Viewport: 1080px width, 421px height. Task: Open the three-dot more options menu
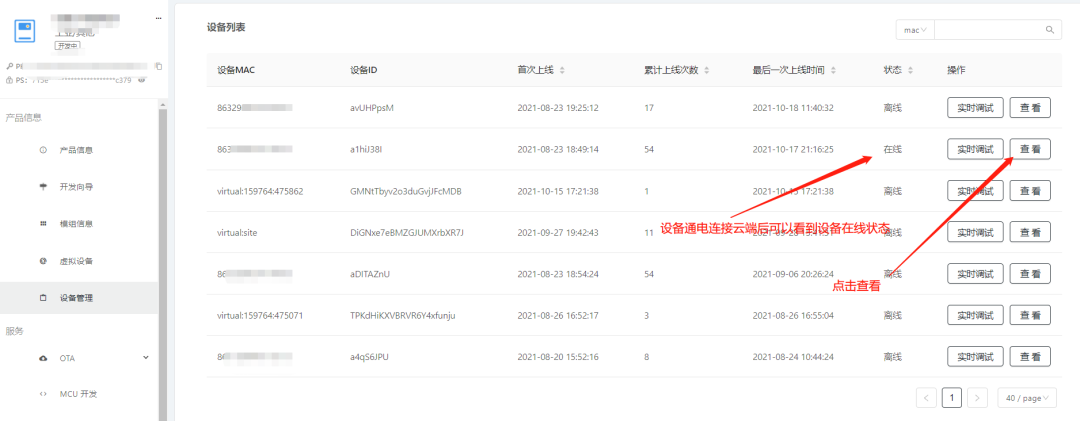pyautogui.click(x=158, y=19)
